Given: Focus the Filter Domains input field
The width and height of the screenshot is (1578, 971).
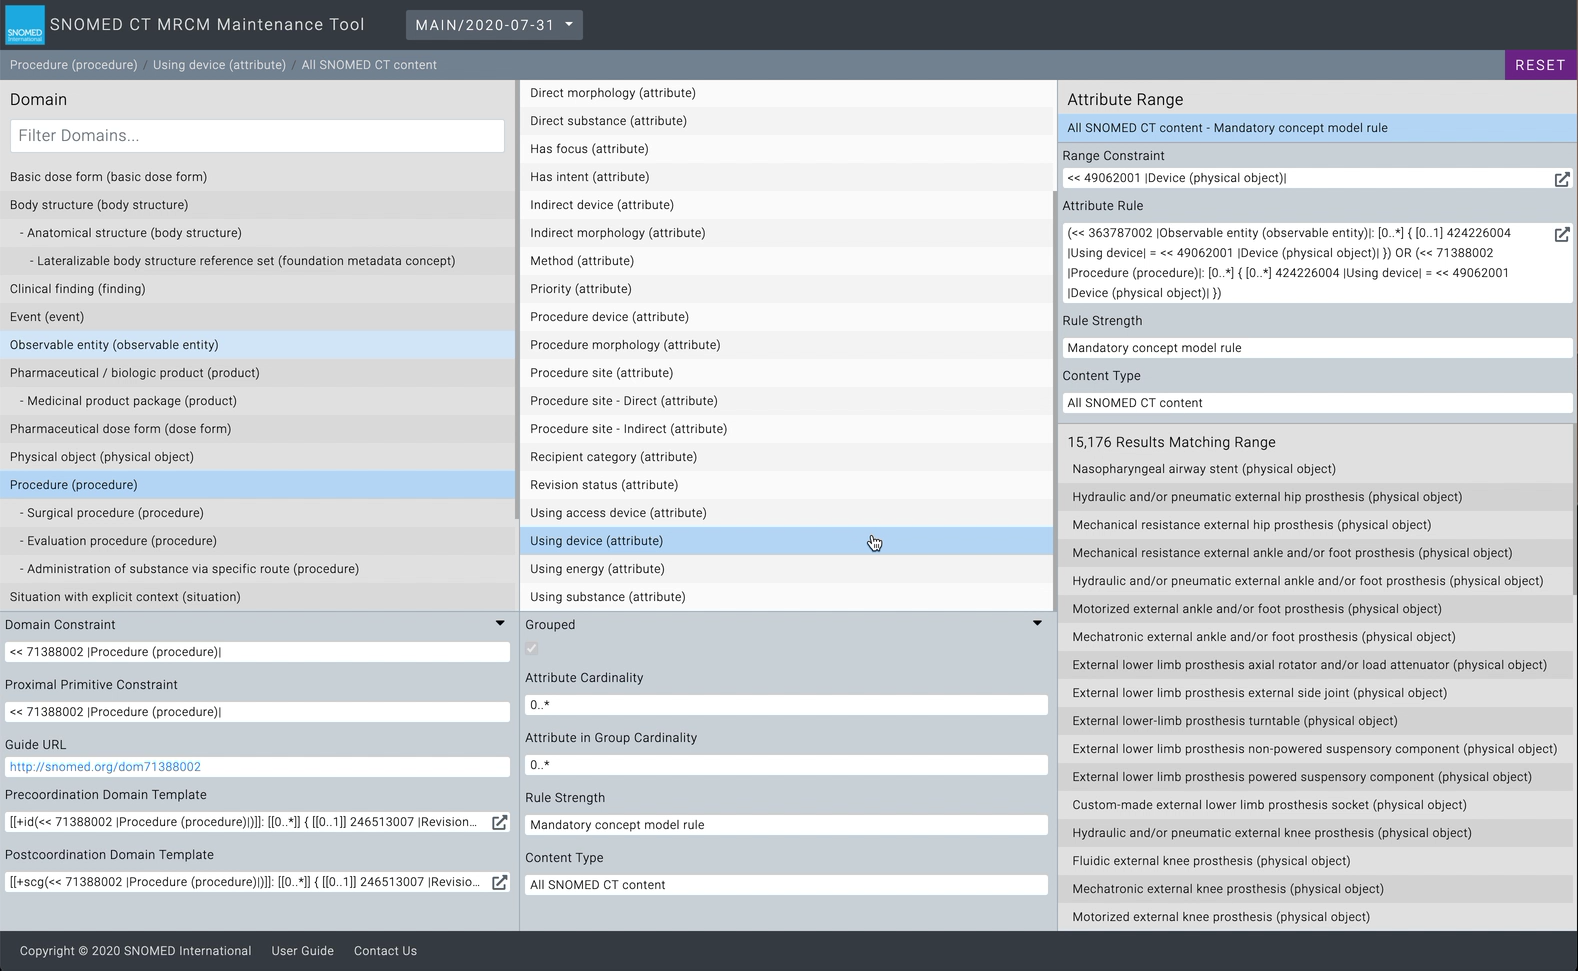Looking at the screenshot, I should pos(257,136).
